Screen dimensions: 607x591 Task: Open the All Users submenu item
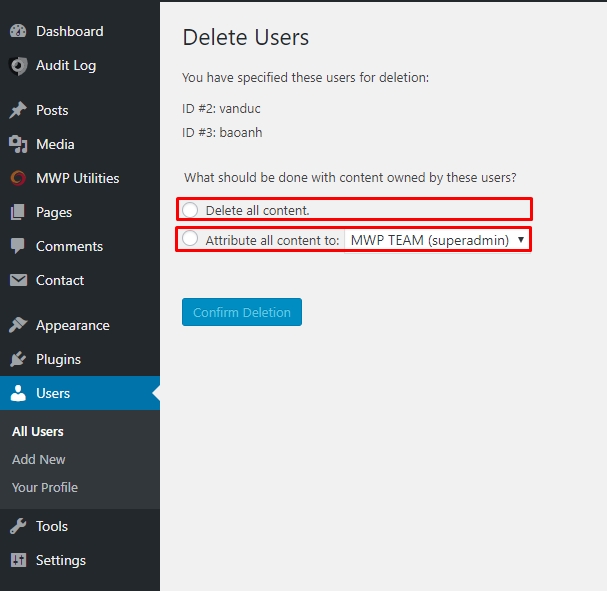coord(38,431)
